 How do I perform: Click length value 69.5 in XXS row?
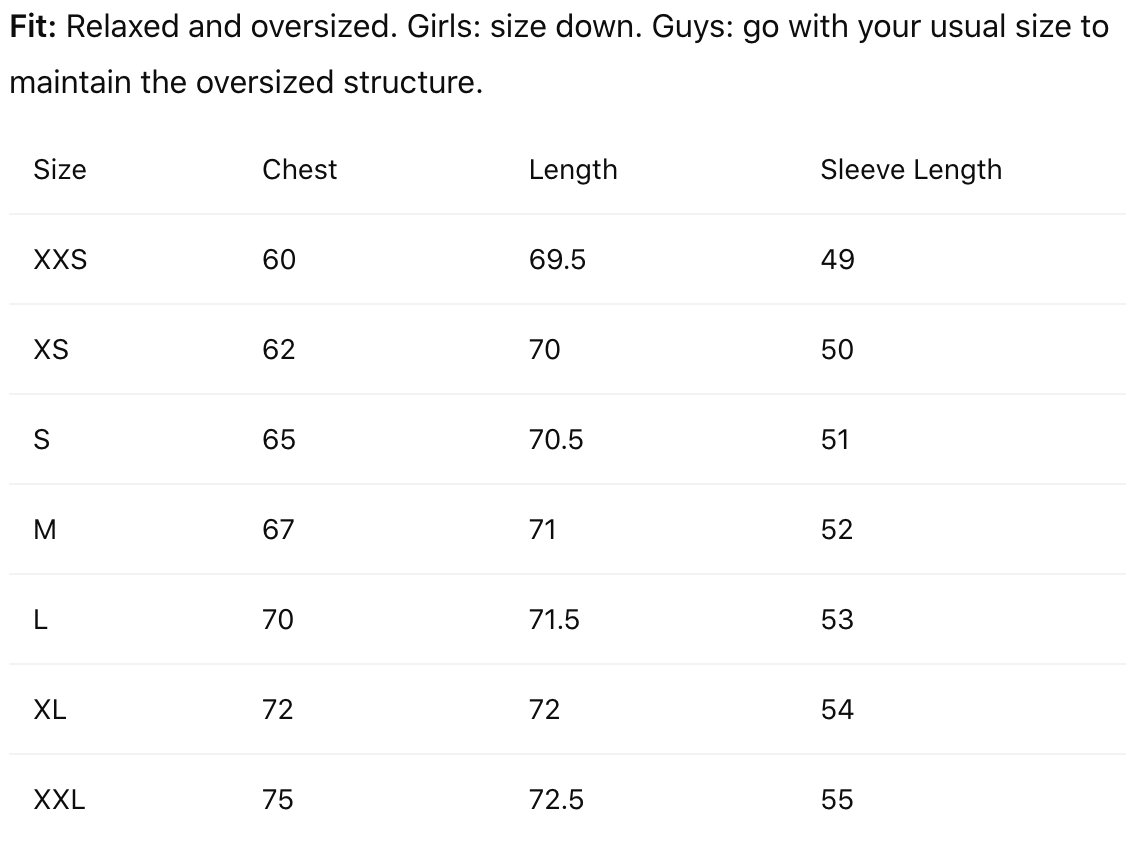click(x=557, y=260)
